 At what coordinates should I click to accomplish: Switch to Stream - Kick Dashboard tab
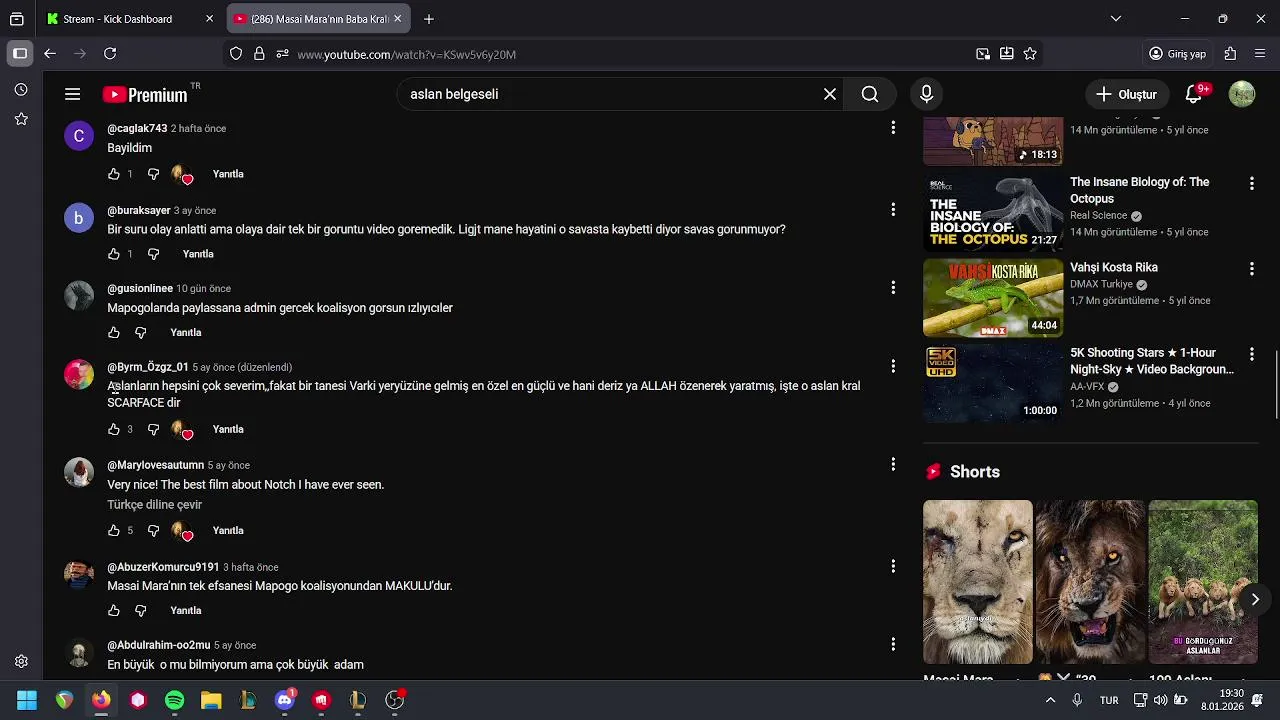pyautogui.click(x=131, y=19)
